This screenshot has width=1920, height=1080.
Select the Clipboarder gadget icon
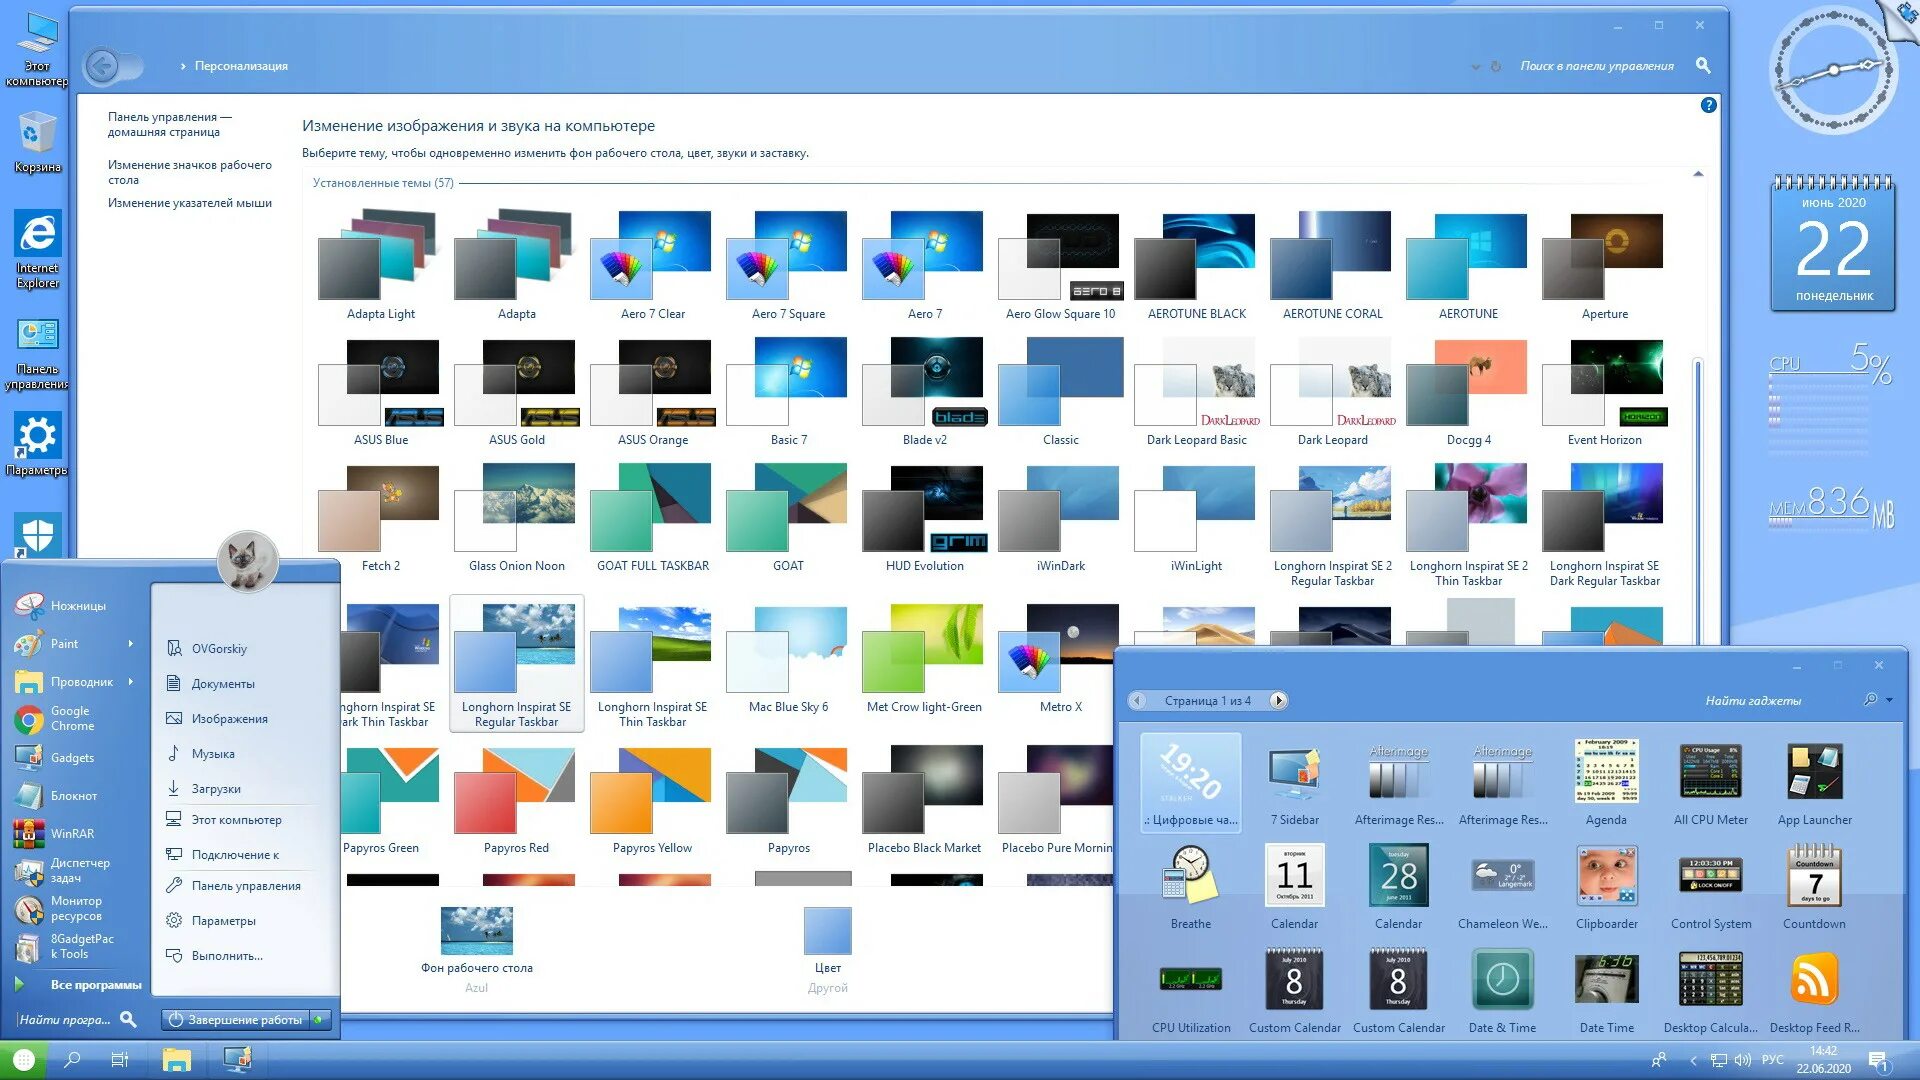tap(1606, 876)
